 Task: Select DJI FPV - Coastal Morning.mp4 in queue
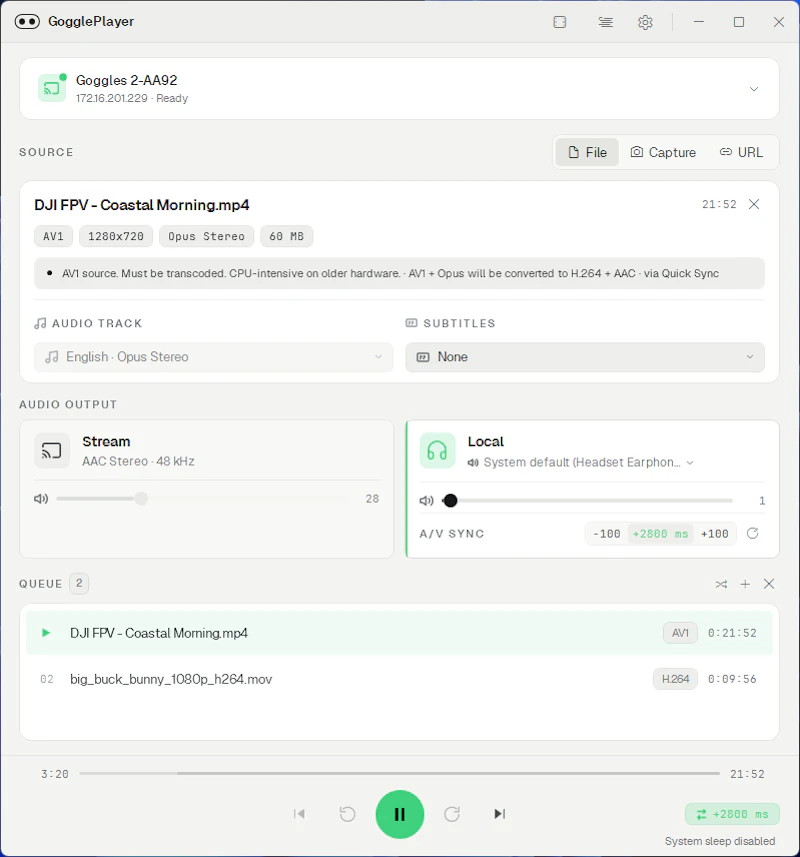(399, 633)
